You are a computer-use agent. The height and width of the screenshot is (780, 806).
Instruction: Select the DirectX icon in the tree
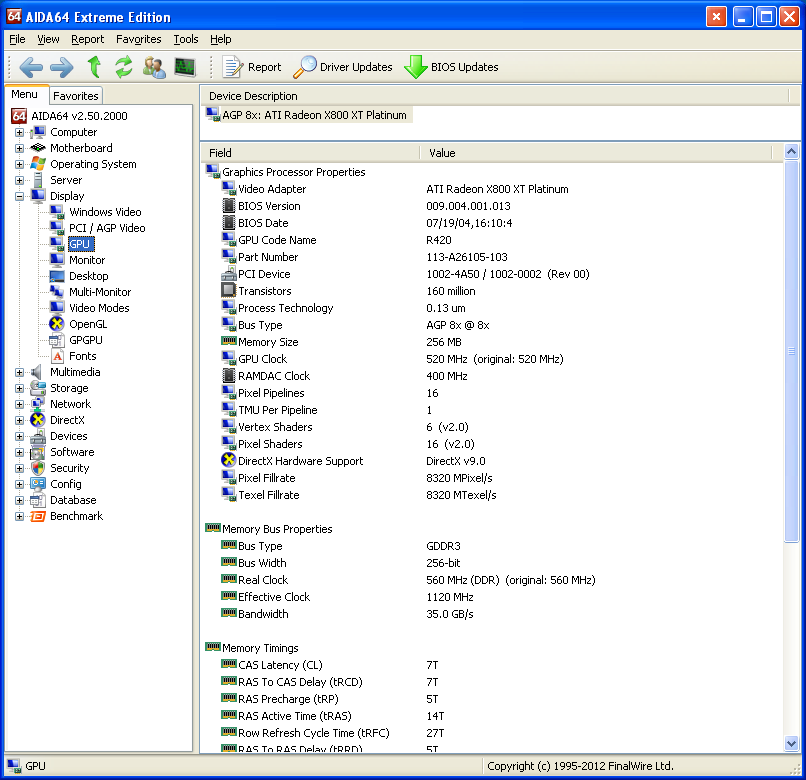click(38, 420)
